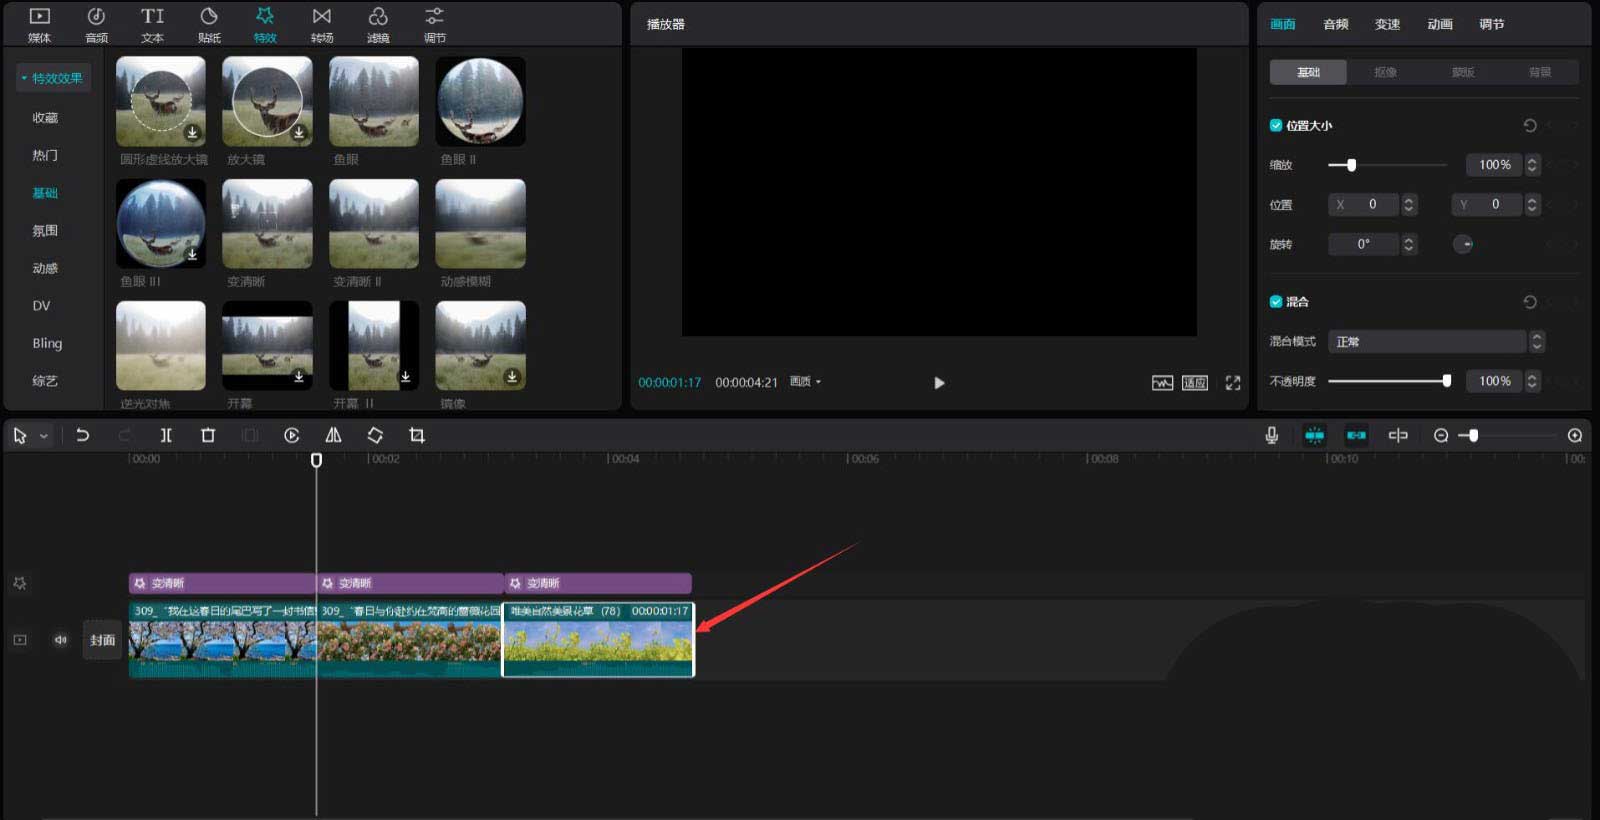Viewport: 1600px width, 820px height.
Task: Open the crop tool
Action: click(417, 435)
